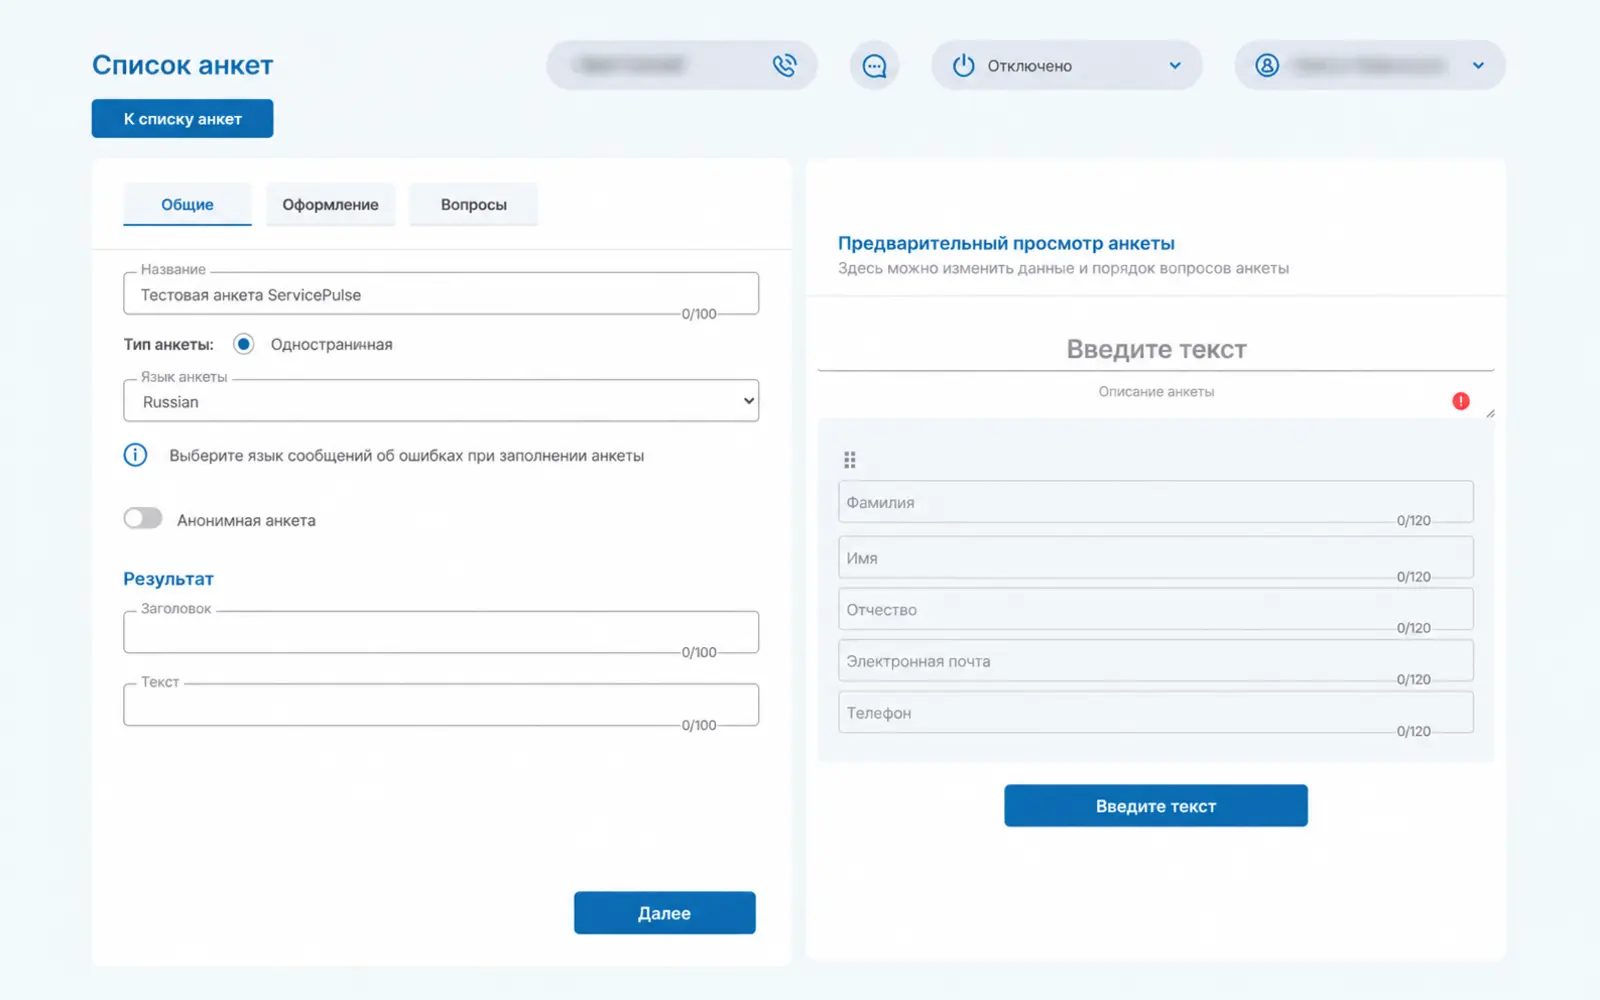Screen dimensions: 1600x1000
Task: Click the Далее button
Action: 665,913
